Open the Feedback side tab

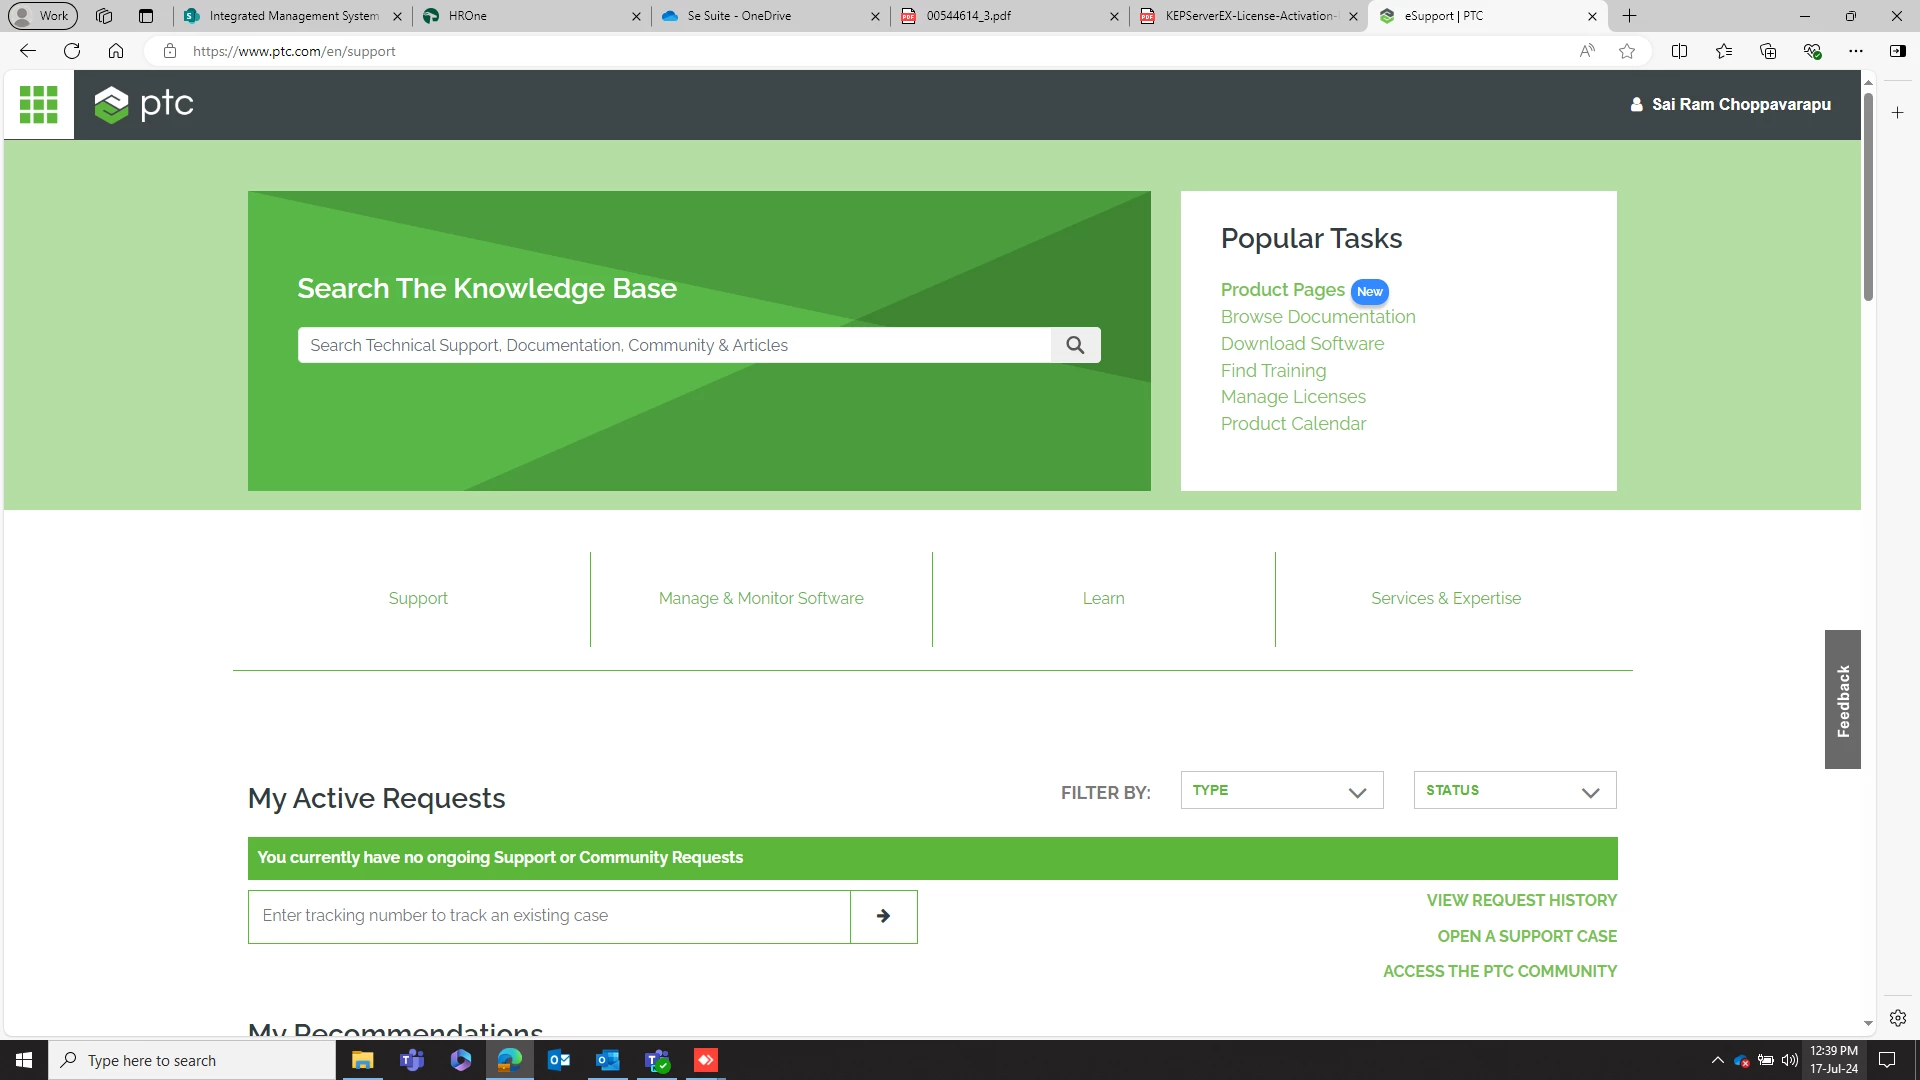tap(1842, 700)
